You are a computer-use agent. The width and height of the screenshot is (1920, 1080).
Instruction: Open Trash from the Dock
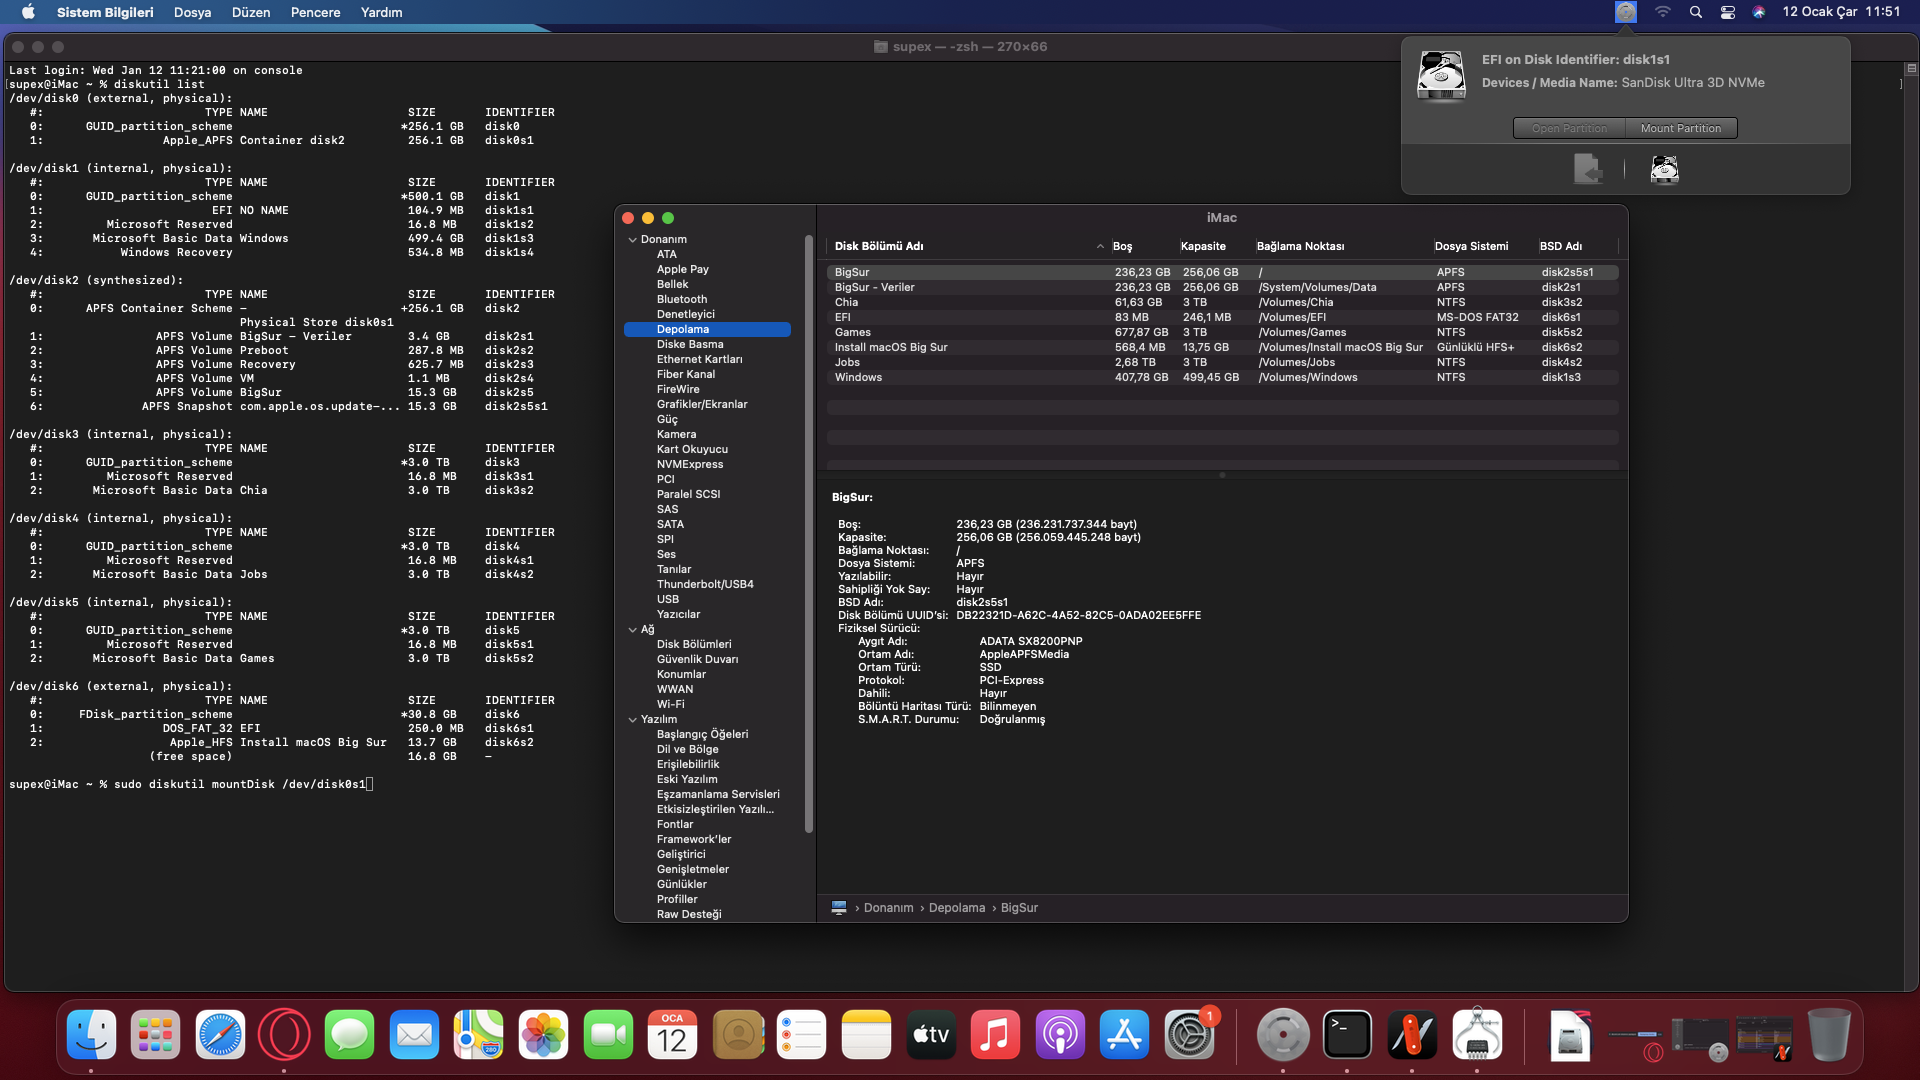point(1829,1034)
